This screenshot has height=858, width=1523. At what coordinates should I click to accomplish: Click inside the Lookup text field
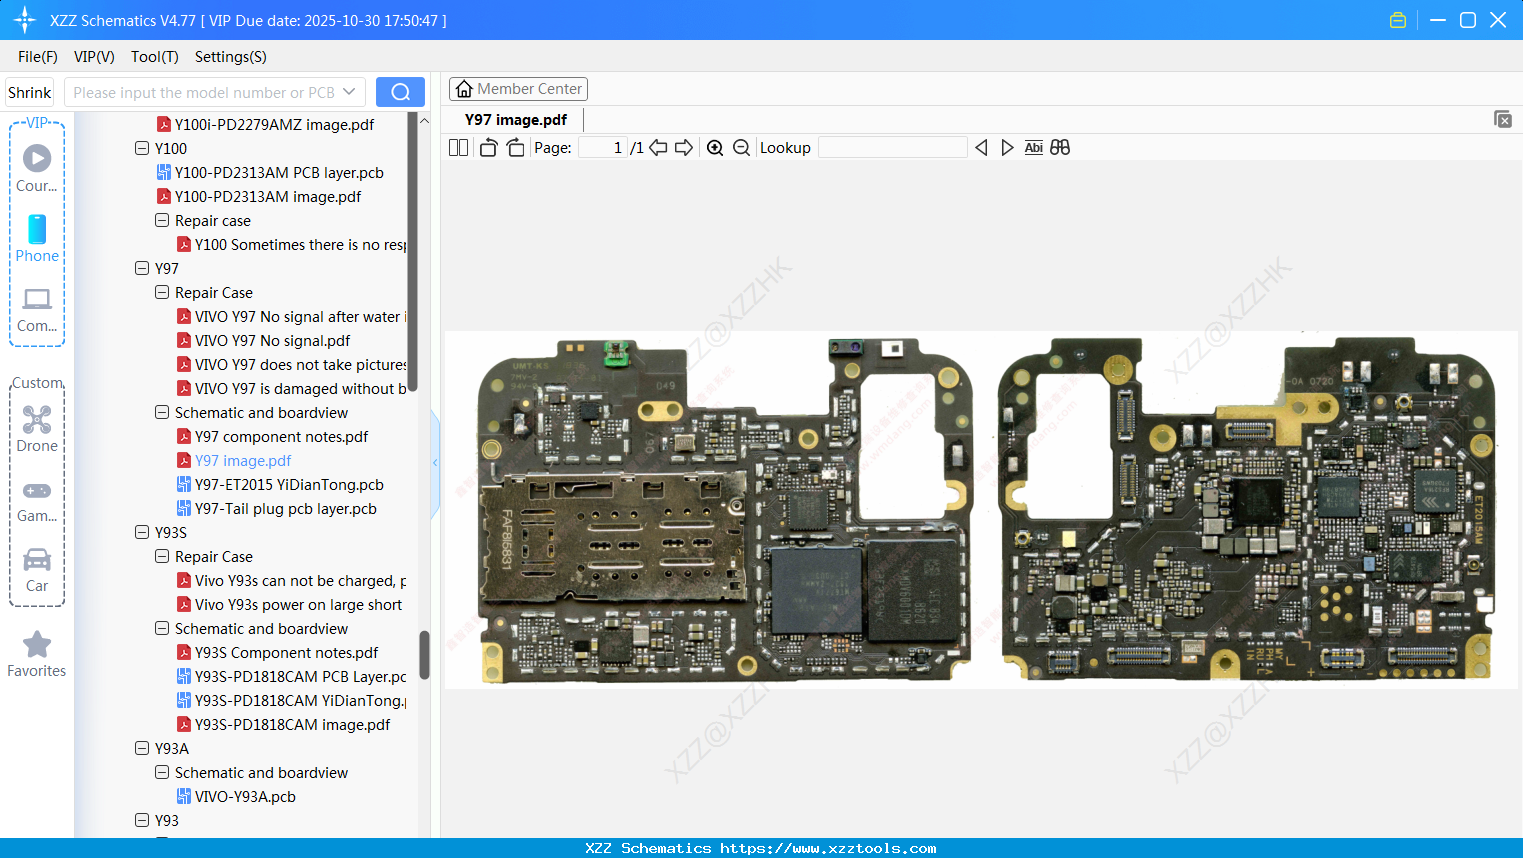[893, 147]
